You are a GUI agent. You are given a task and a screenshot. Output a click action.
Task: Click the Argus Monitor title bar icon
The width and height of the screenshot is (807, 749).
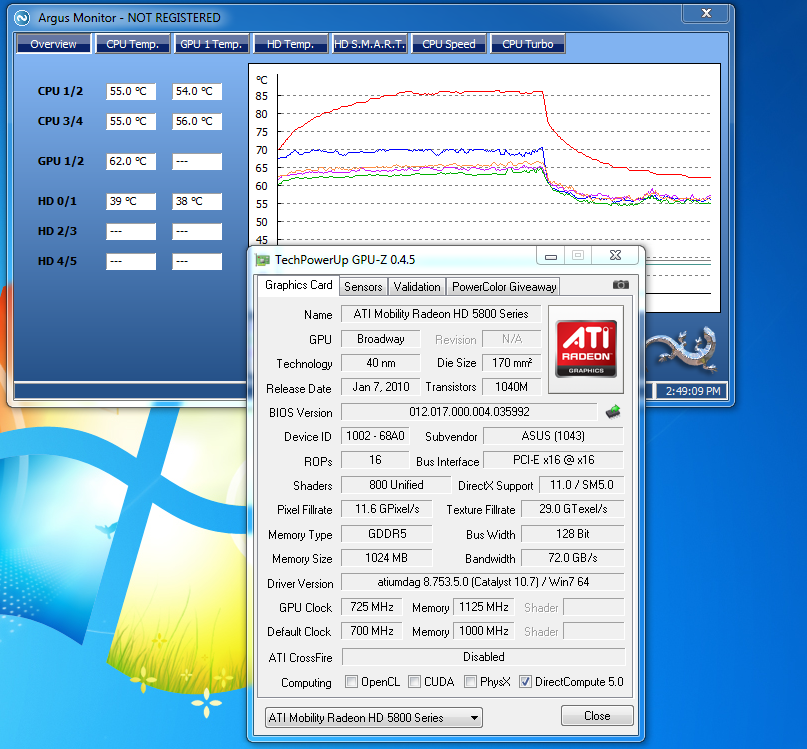[x=22, y=18]
